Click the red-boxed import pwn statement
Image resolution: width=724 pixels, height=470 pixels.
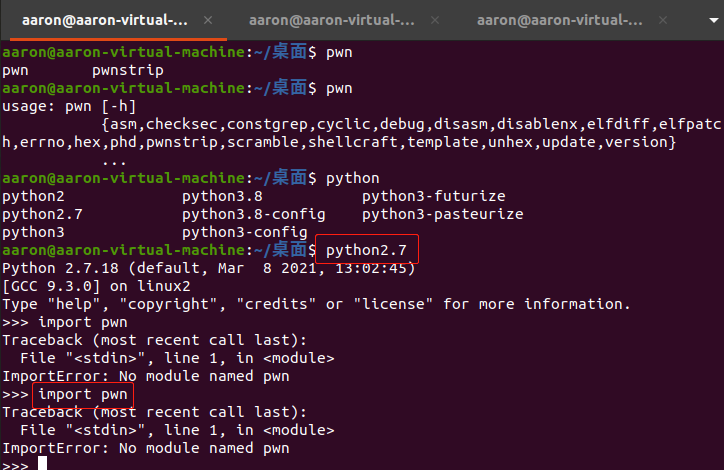[x=83, y=394]
